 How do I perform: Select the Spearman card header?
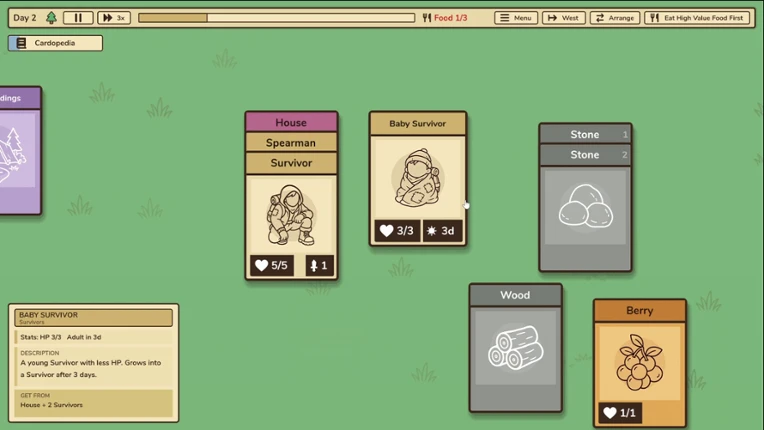291,143
